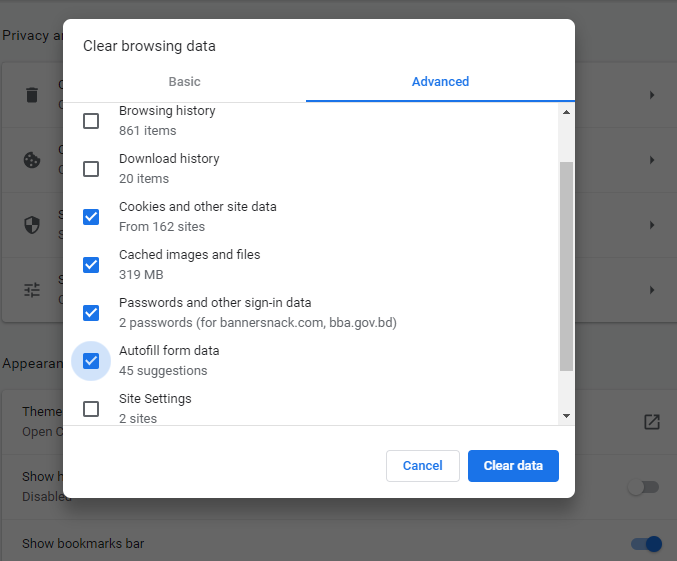Screen dimensions: 677x561
Task: Check the Browsing history checkbox
Action: tap(91, 121)
